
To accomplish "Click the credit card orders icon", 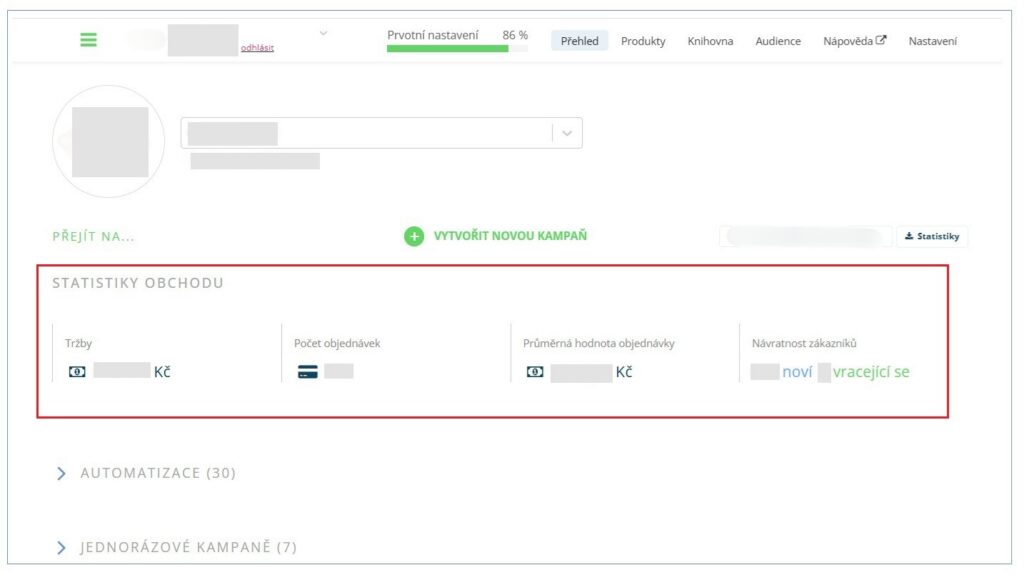I will (308, 372).
